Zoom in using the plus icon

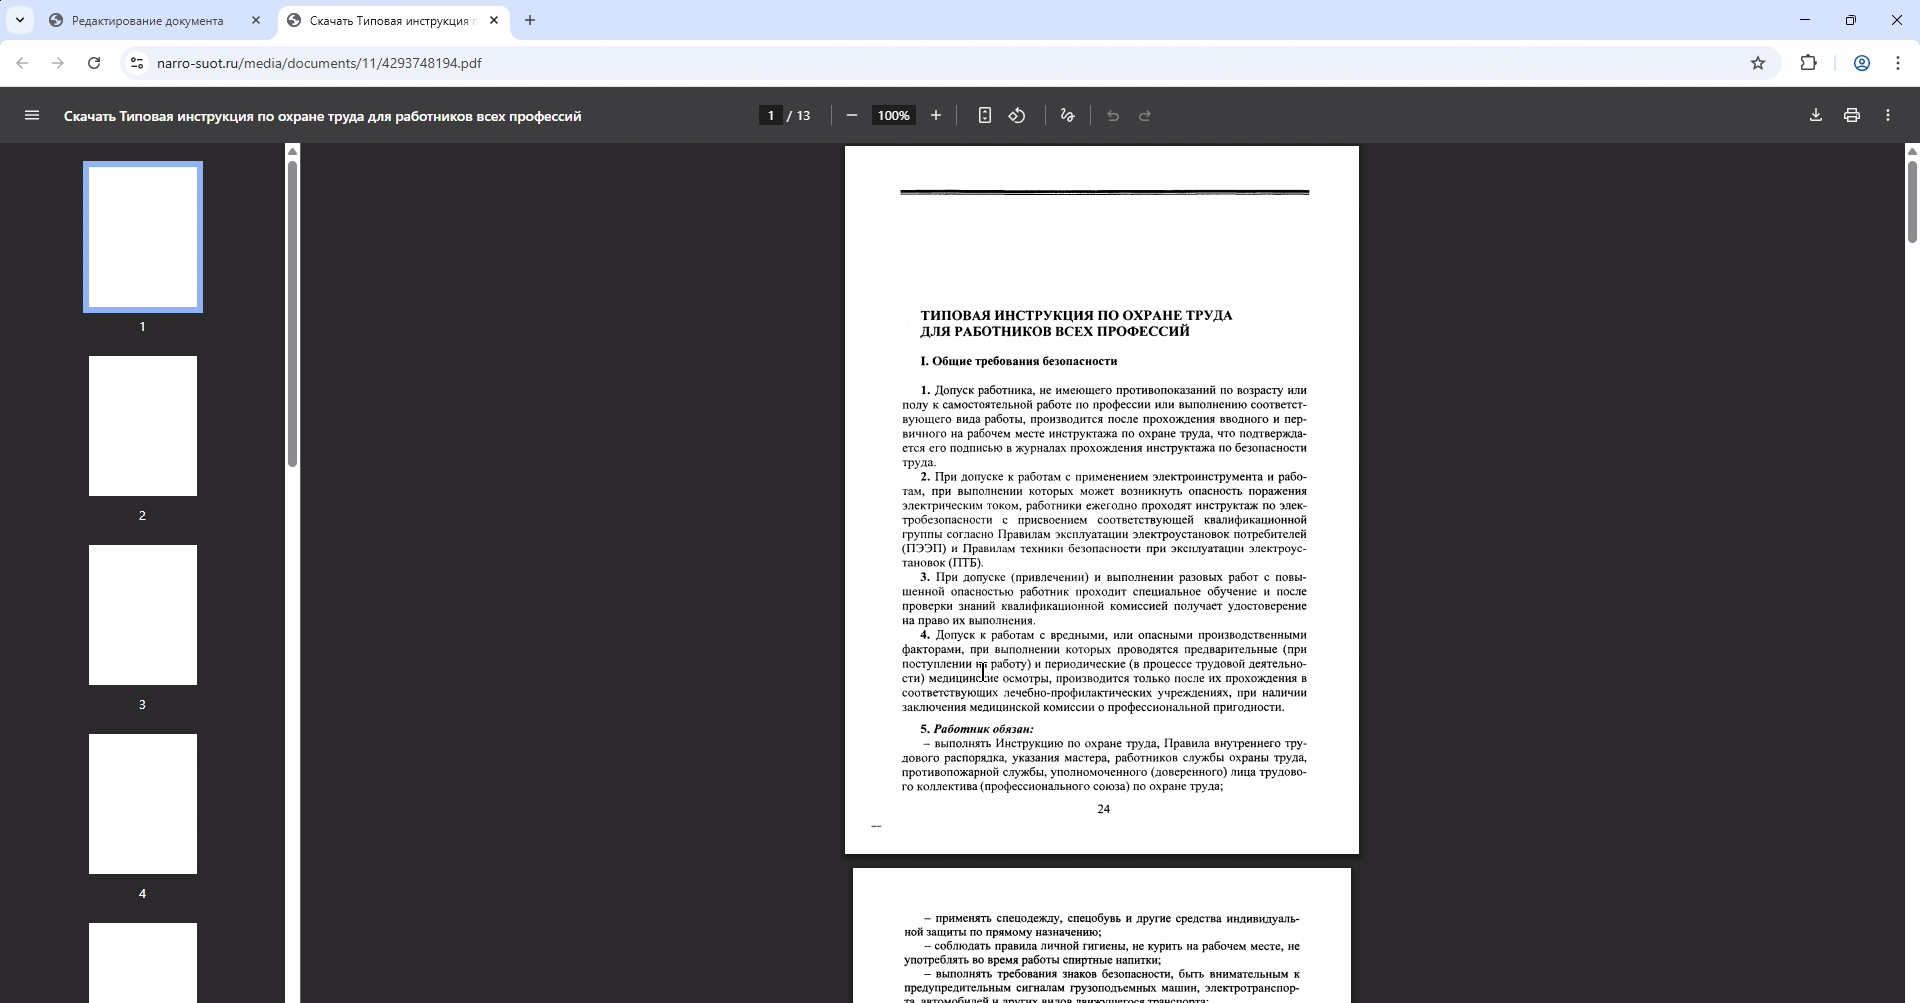(x=936, y=115)
